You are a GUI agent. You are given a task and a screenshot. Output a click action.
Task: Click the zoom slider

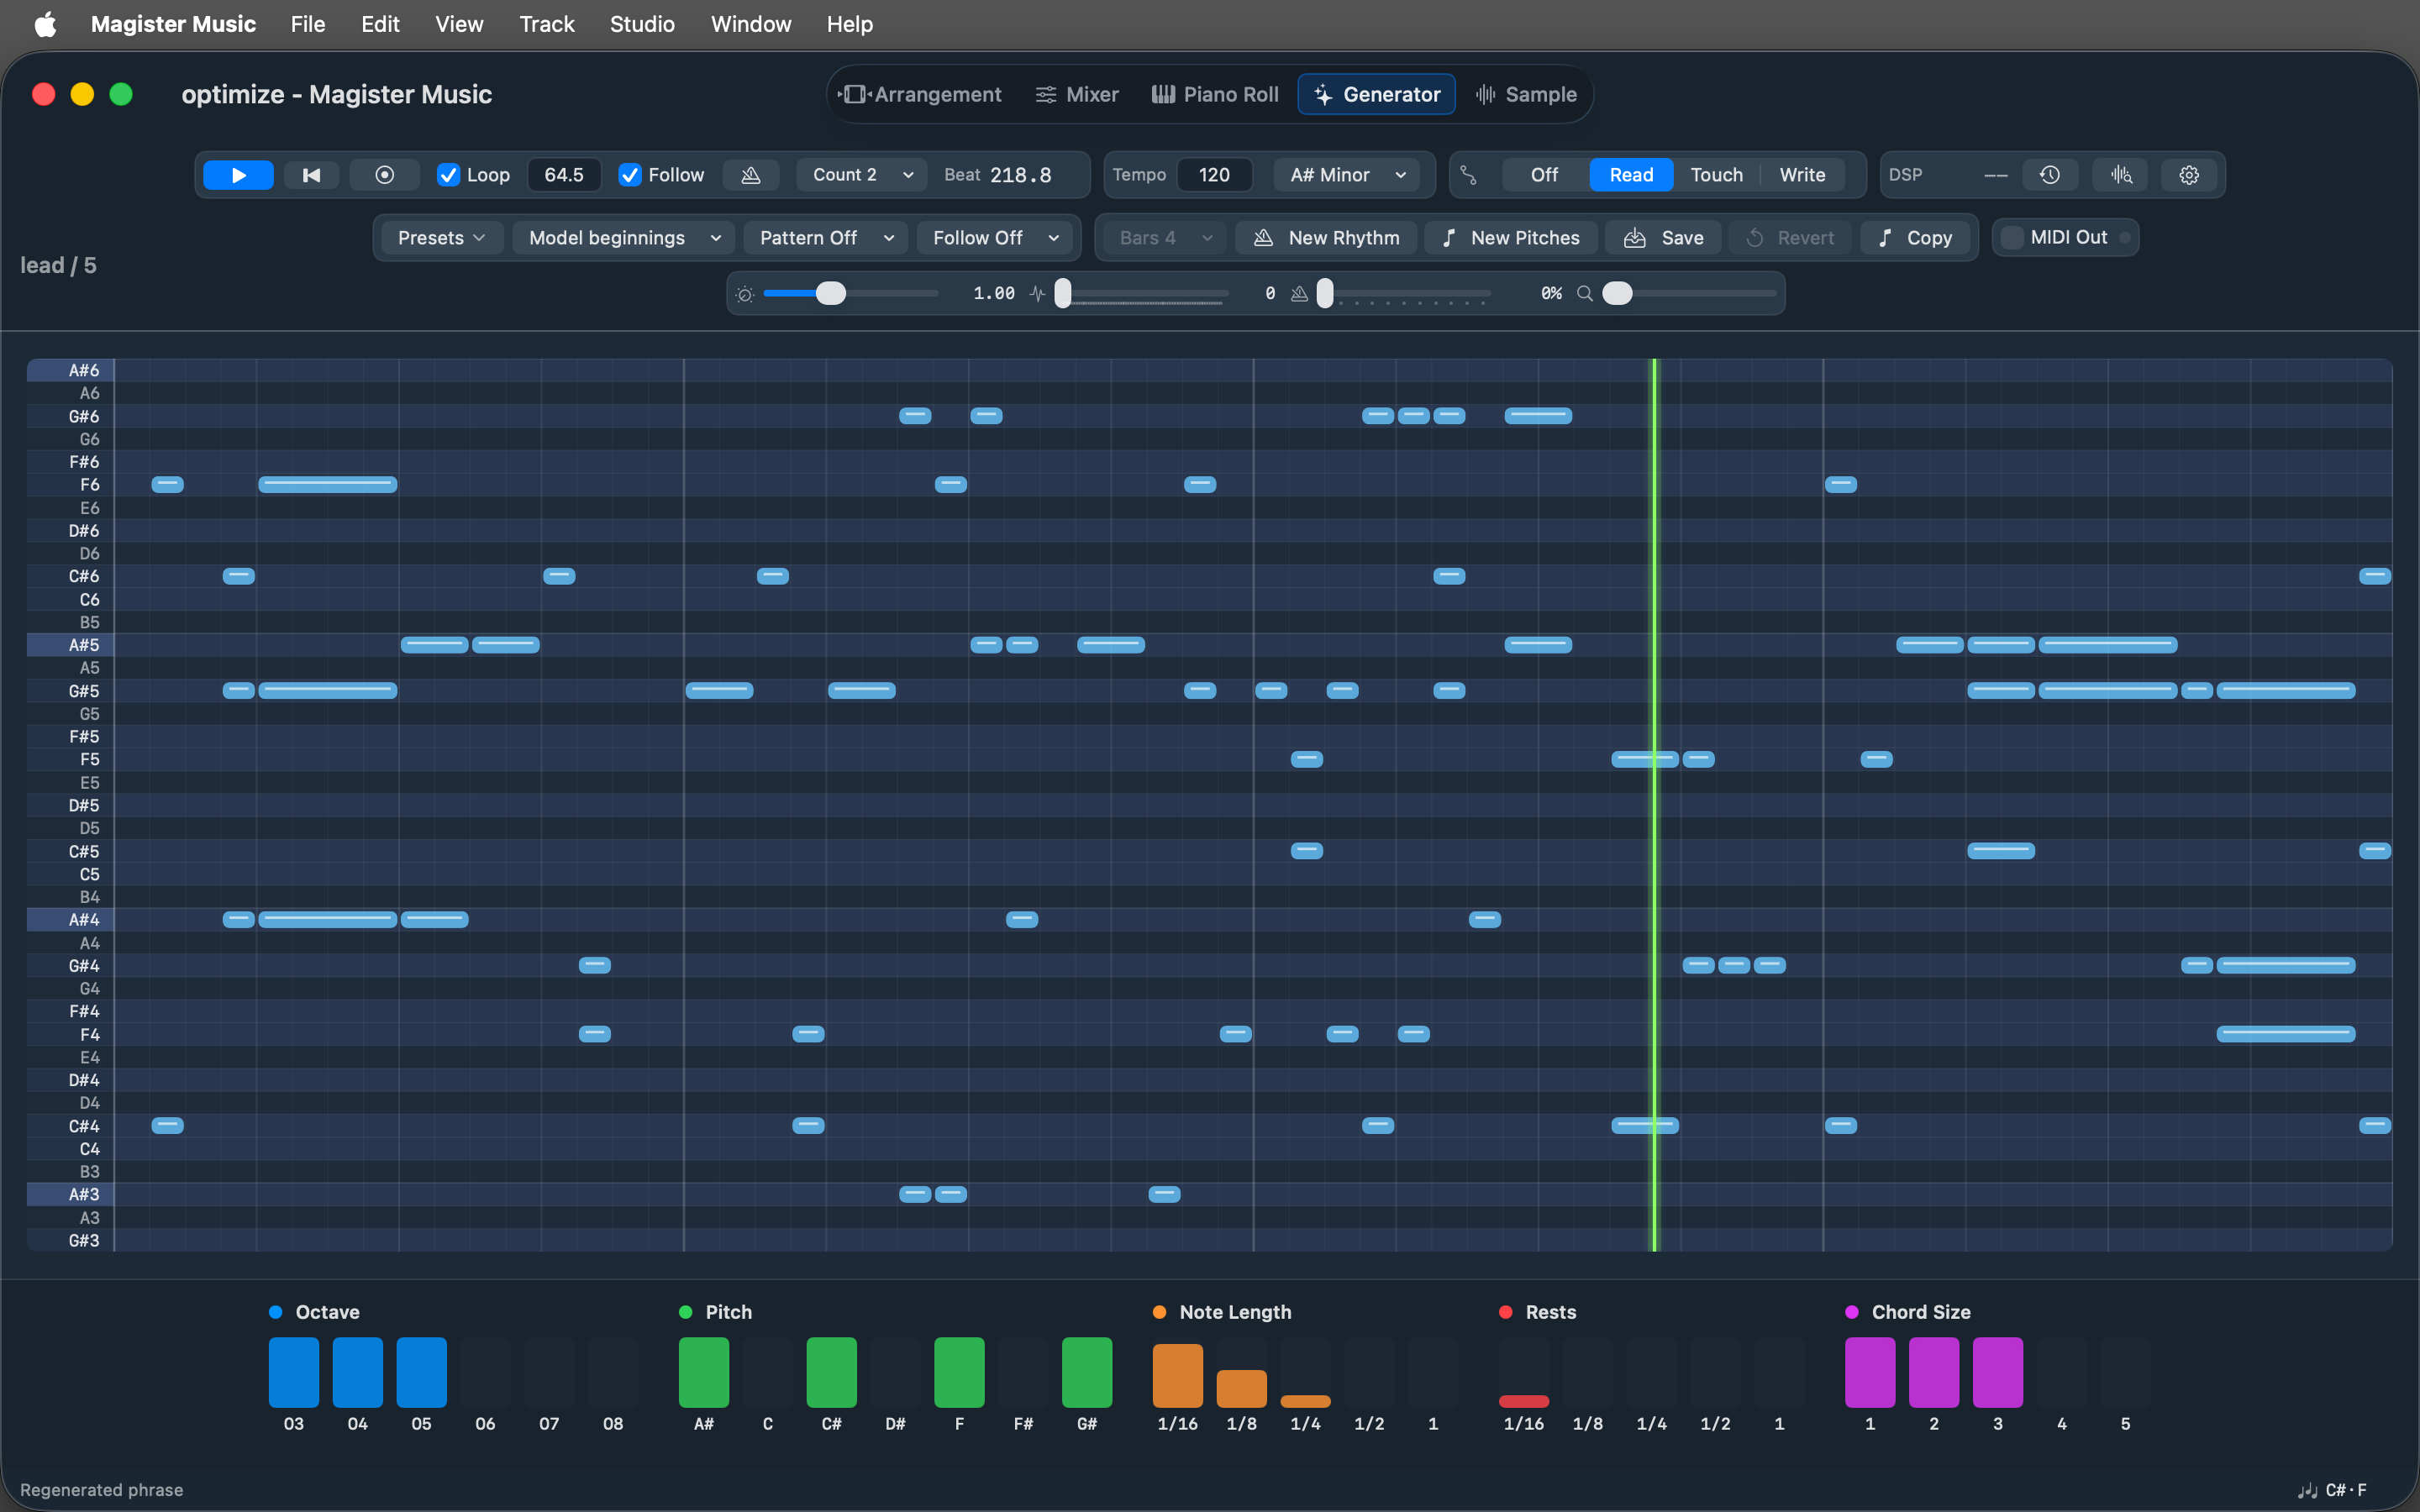coord(1690,294)
